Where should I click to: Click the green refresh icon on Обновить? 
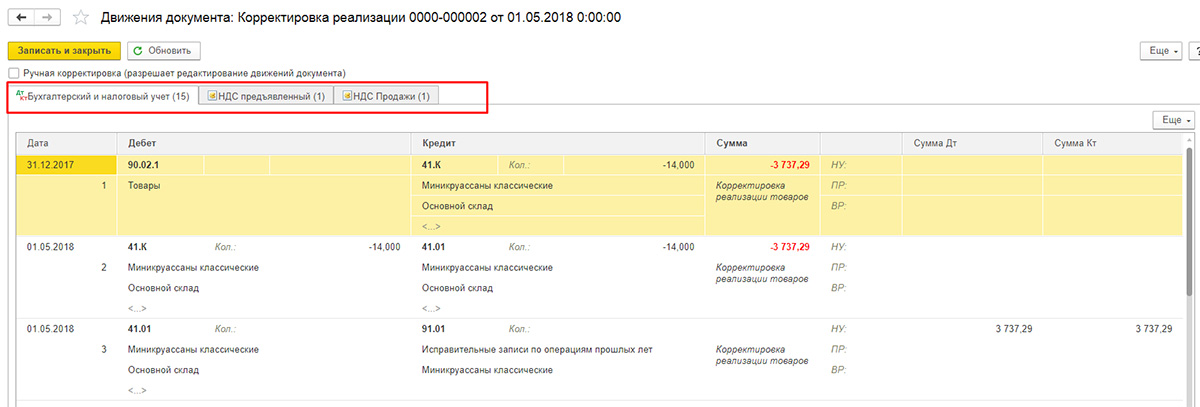click(x=137, y=50)
